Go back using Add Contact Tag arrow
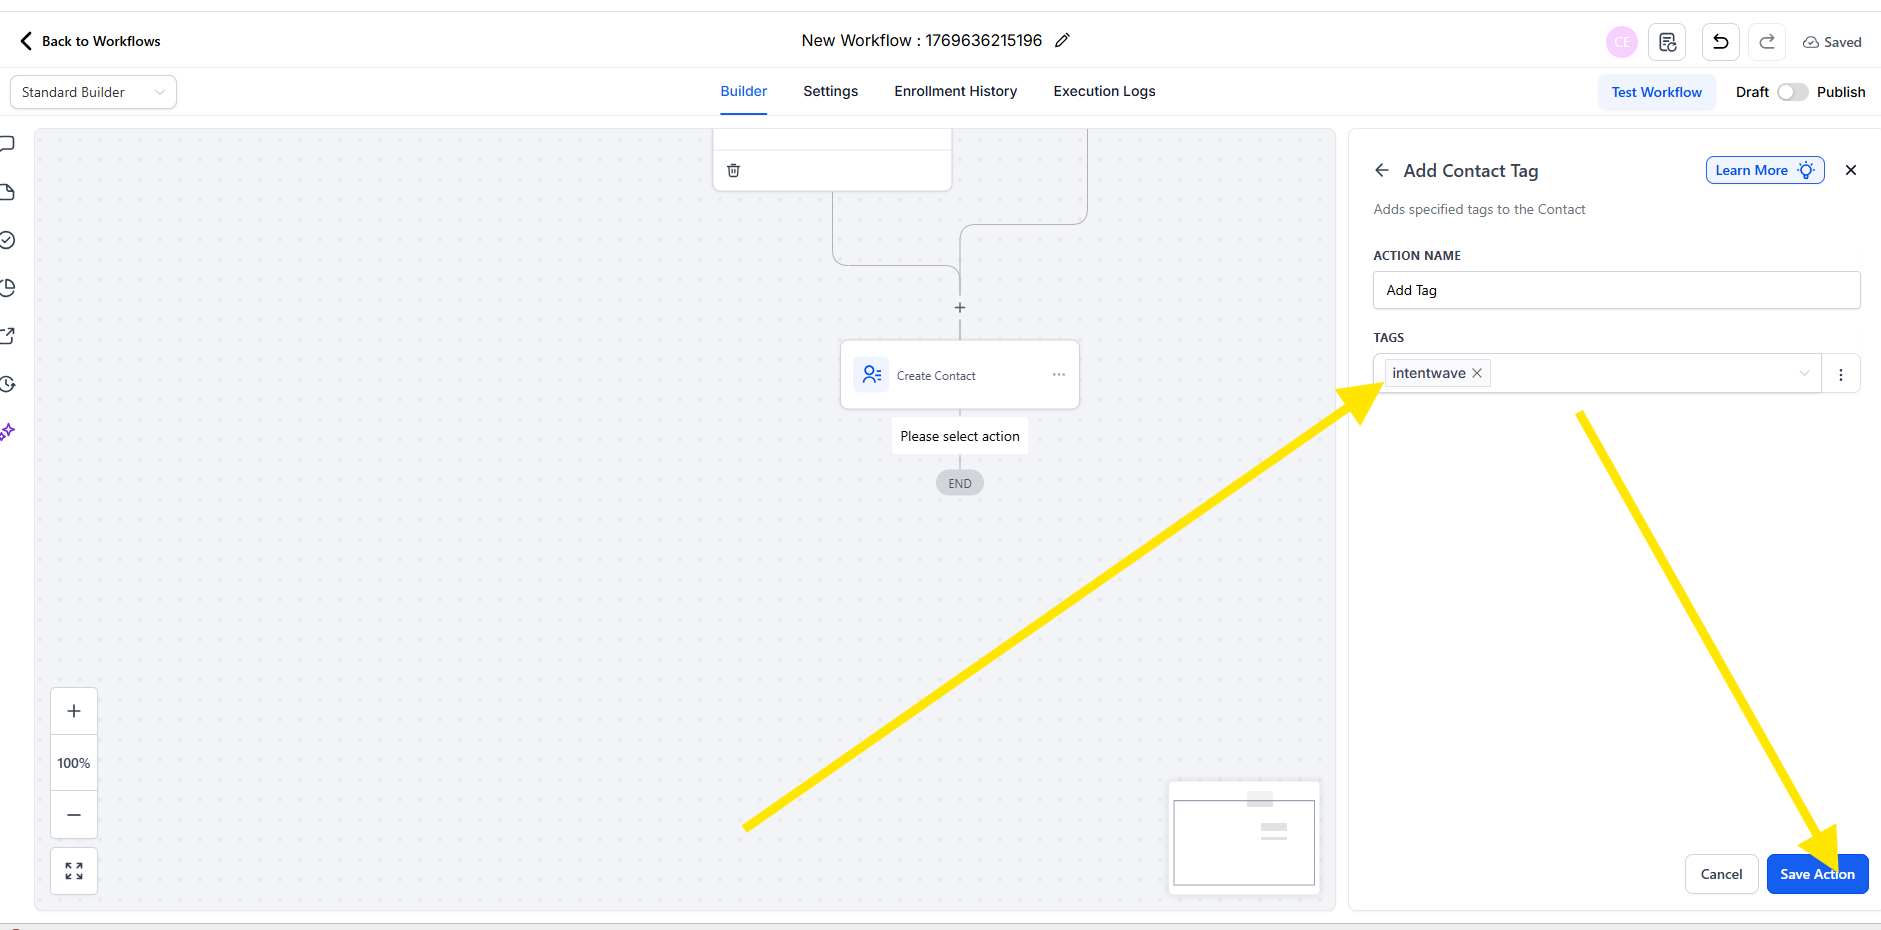The height and width of the screenshot is (930, 1881). [1382, 171]
